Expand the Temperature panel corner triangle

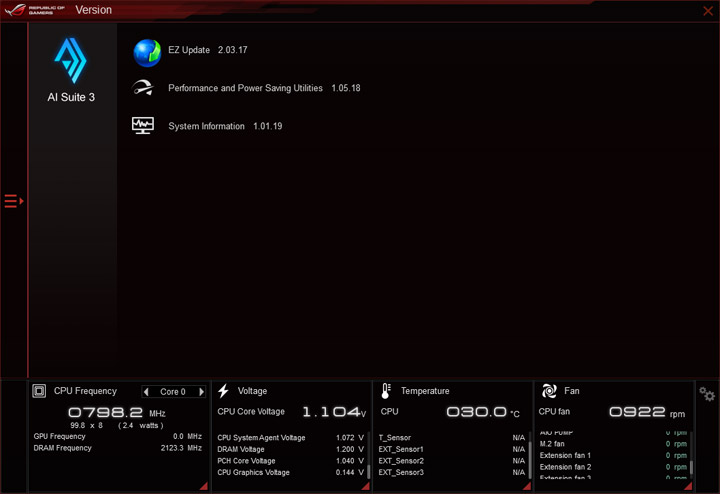[527, 486]
